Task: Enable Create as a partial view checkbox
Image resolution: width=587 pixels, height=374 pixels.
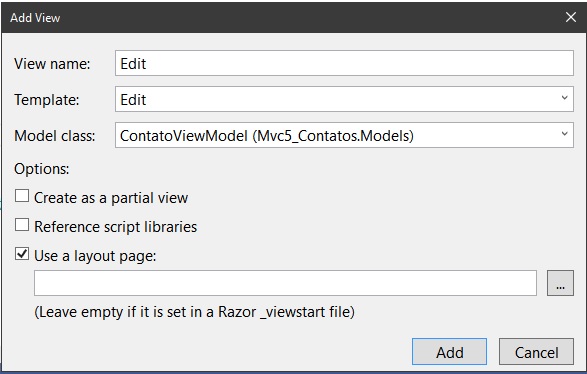Action: [x=22, y=196]
